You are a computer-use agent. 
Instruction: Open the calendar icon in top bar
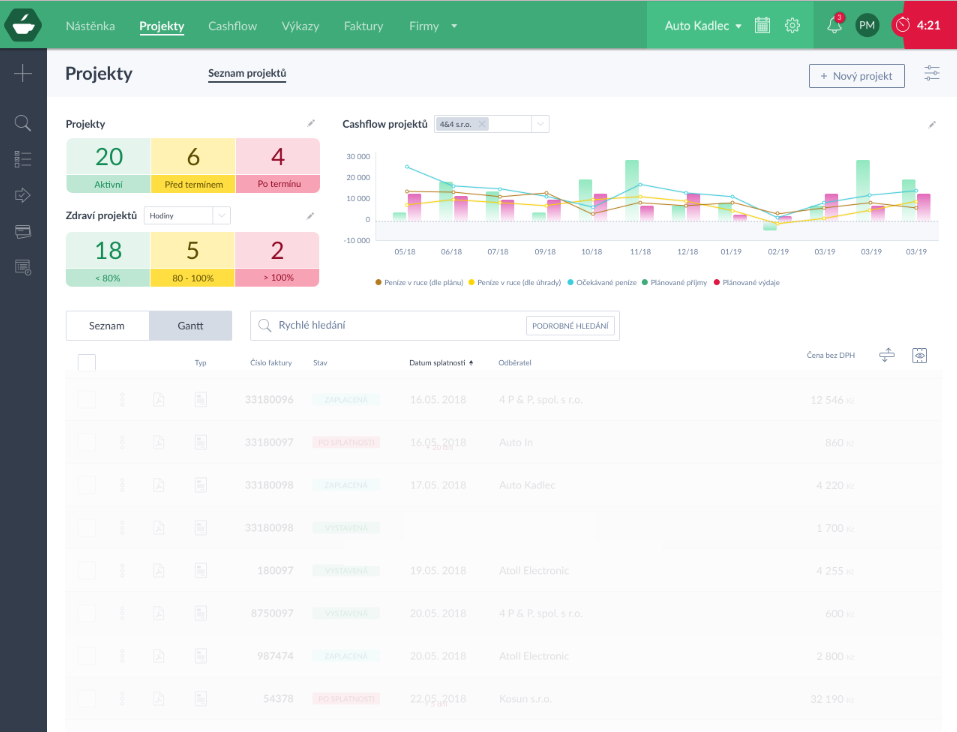762,26
